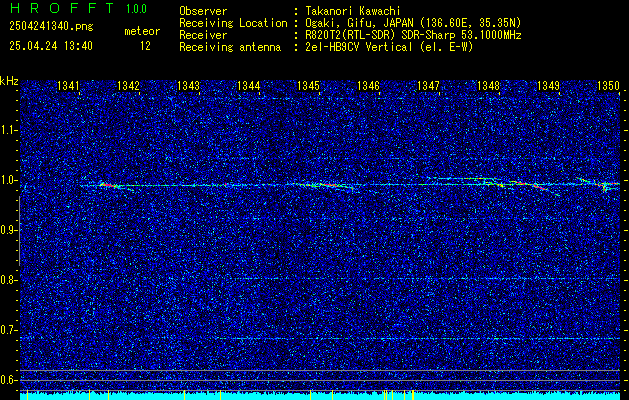This screenshot has height=400, width=629.
Task: Select the observer name Takanori Kawachi
Action: (353, 11)
